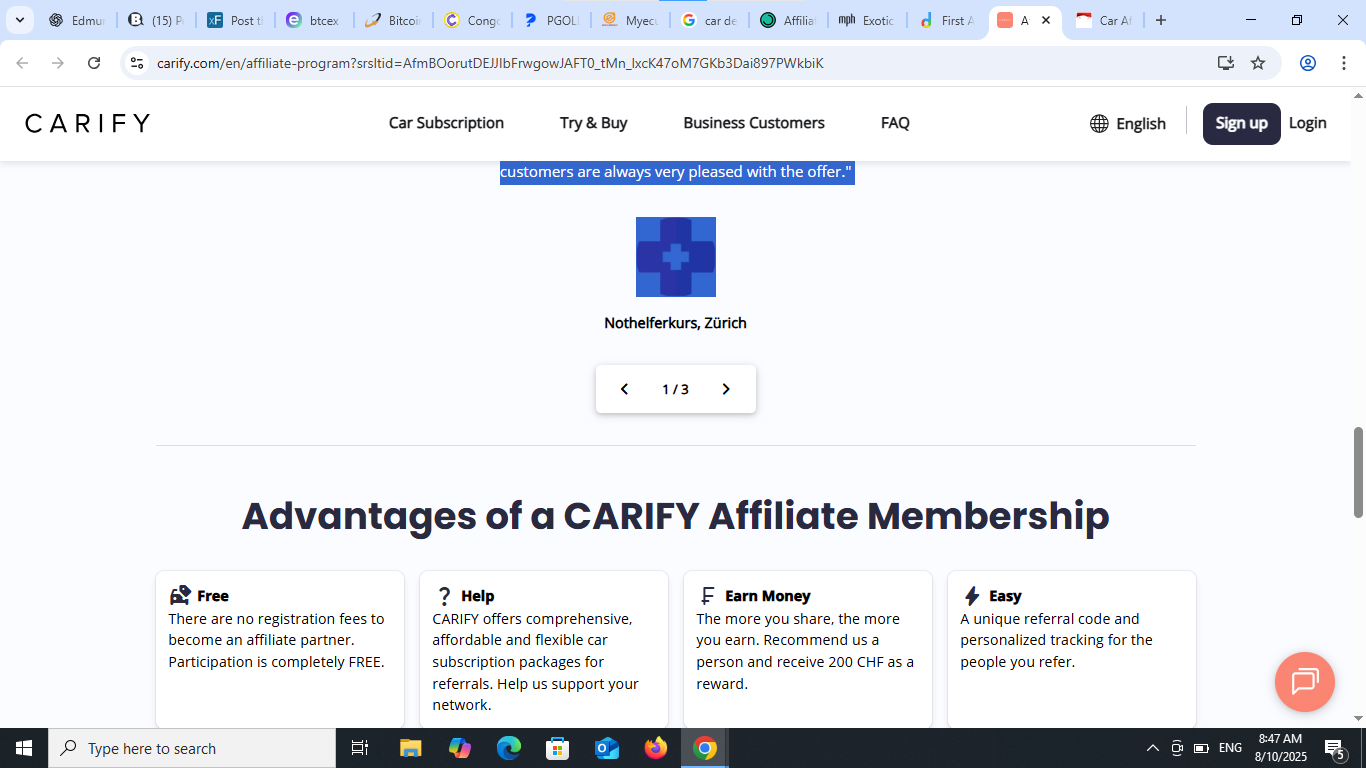The width and height of the screenshot is (1366, 768).
Task: Close the active tab
Action: pyautogui.click(x=1046, y=20)
